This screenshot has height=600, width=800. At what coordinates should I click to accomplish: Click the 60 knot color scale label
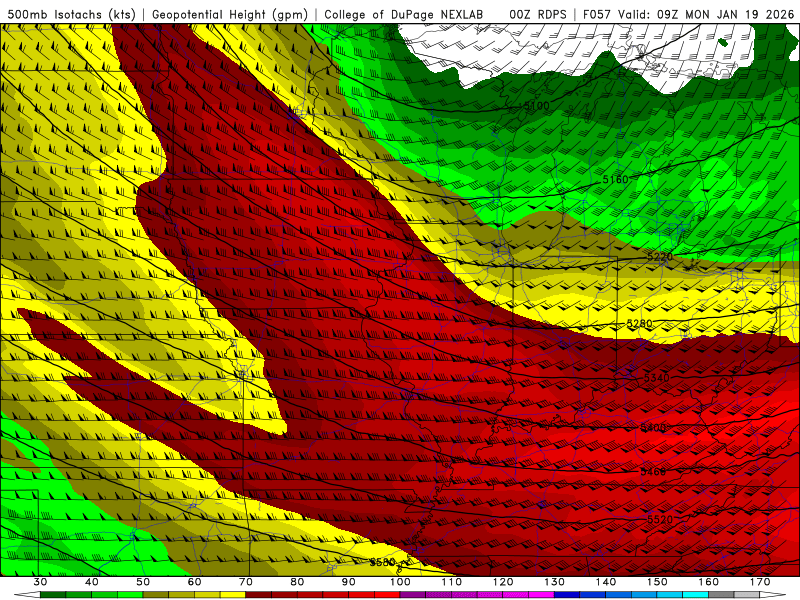pyautogui.click(x=194, y=582)
